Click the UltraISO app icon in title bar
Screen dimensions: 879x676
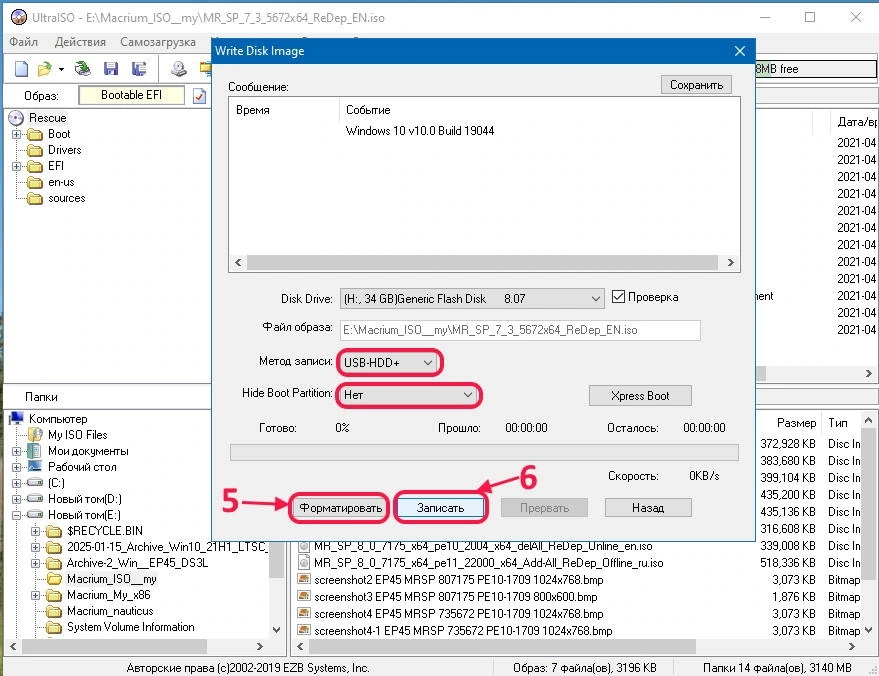(18, 17)
